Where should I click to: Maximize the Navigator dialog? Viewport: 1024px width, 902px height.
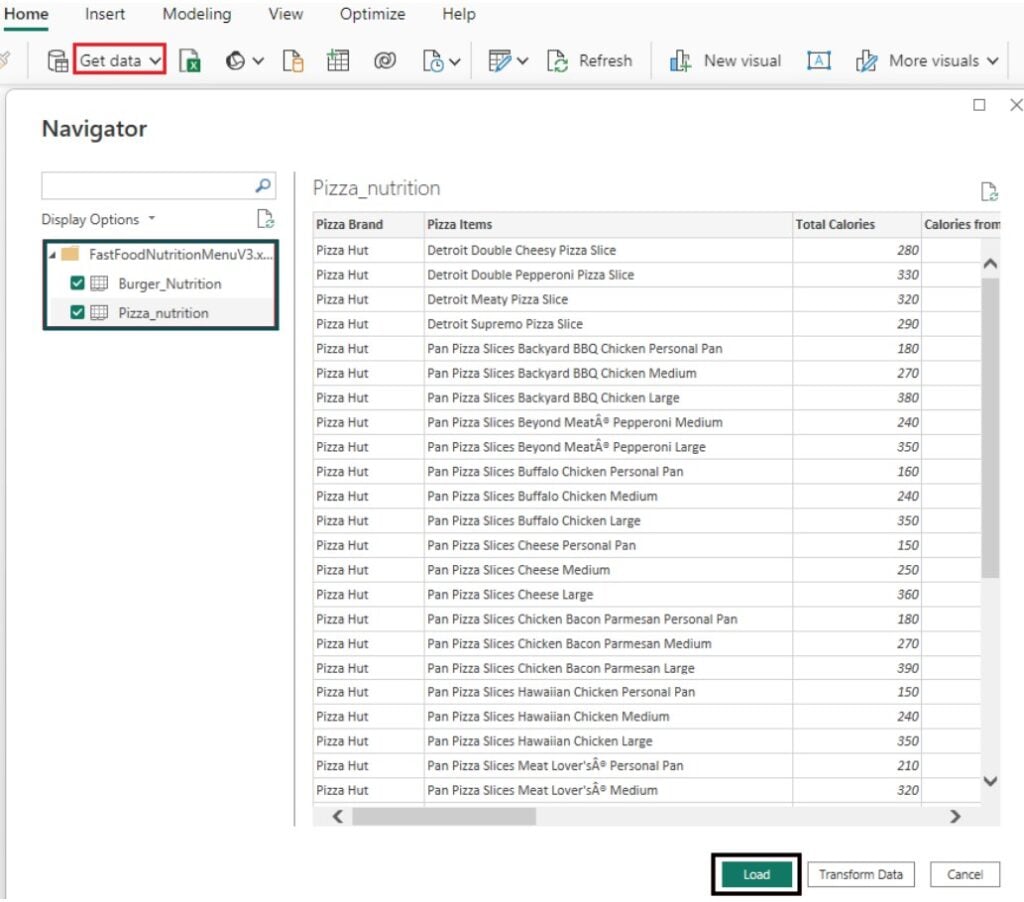pyautogui.click(x=979, y=105)
